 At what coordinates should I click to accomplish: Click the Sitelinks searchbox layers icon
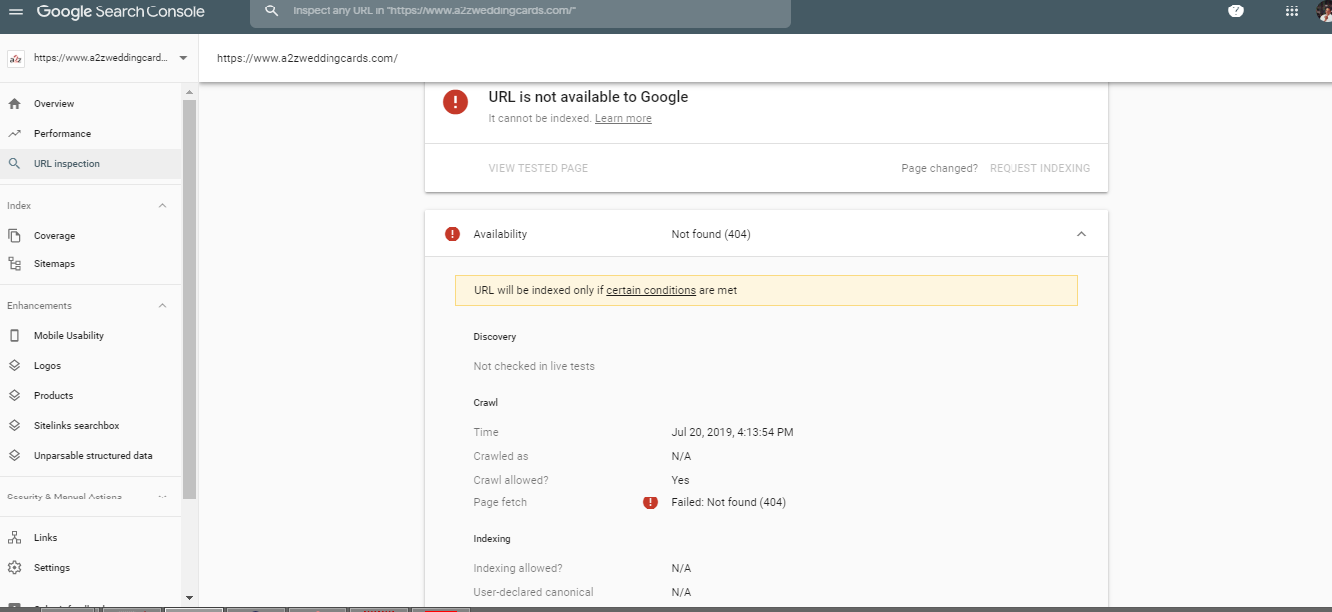click(x=14, y=426)
